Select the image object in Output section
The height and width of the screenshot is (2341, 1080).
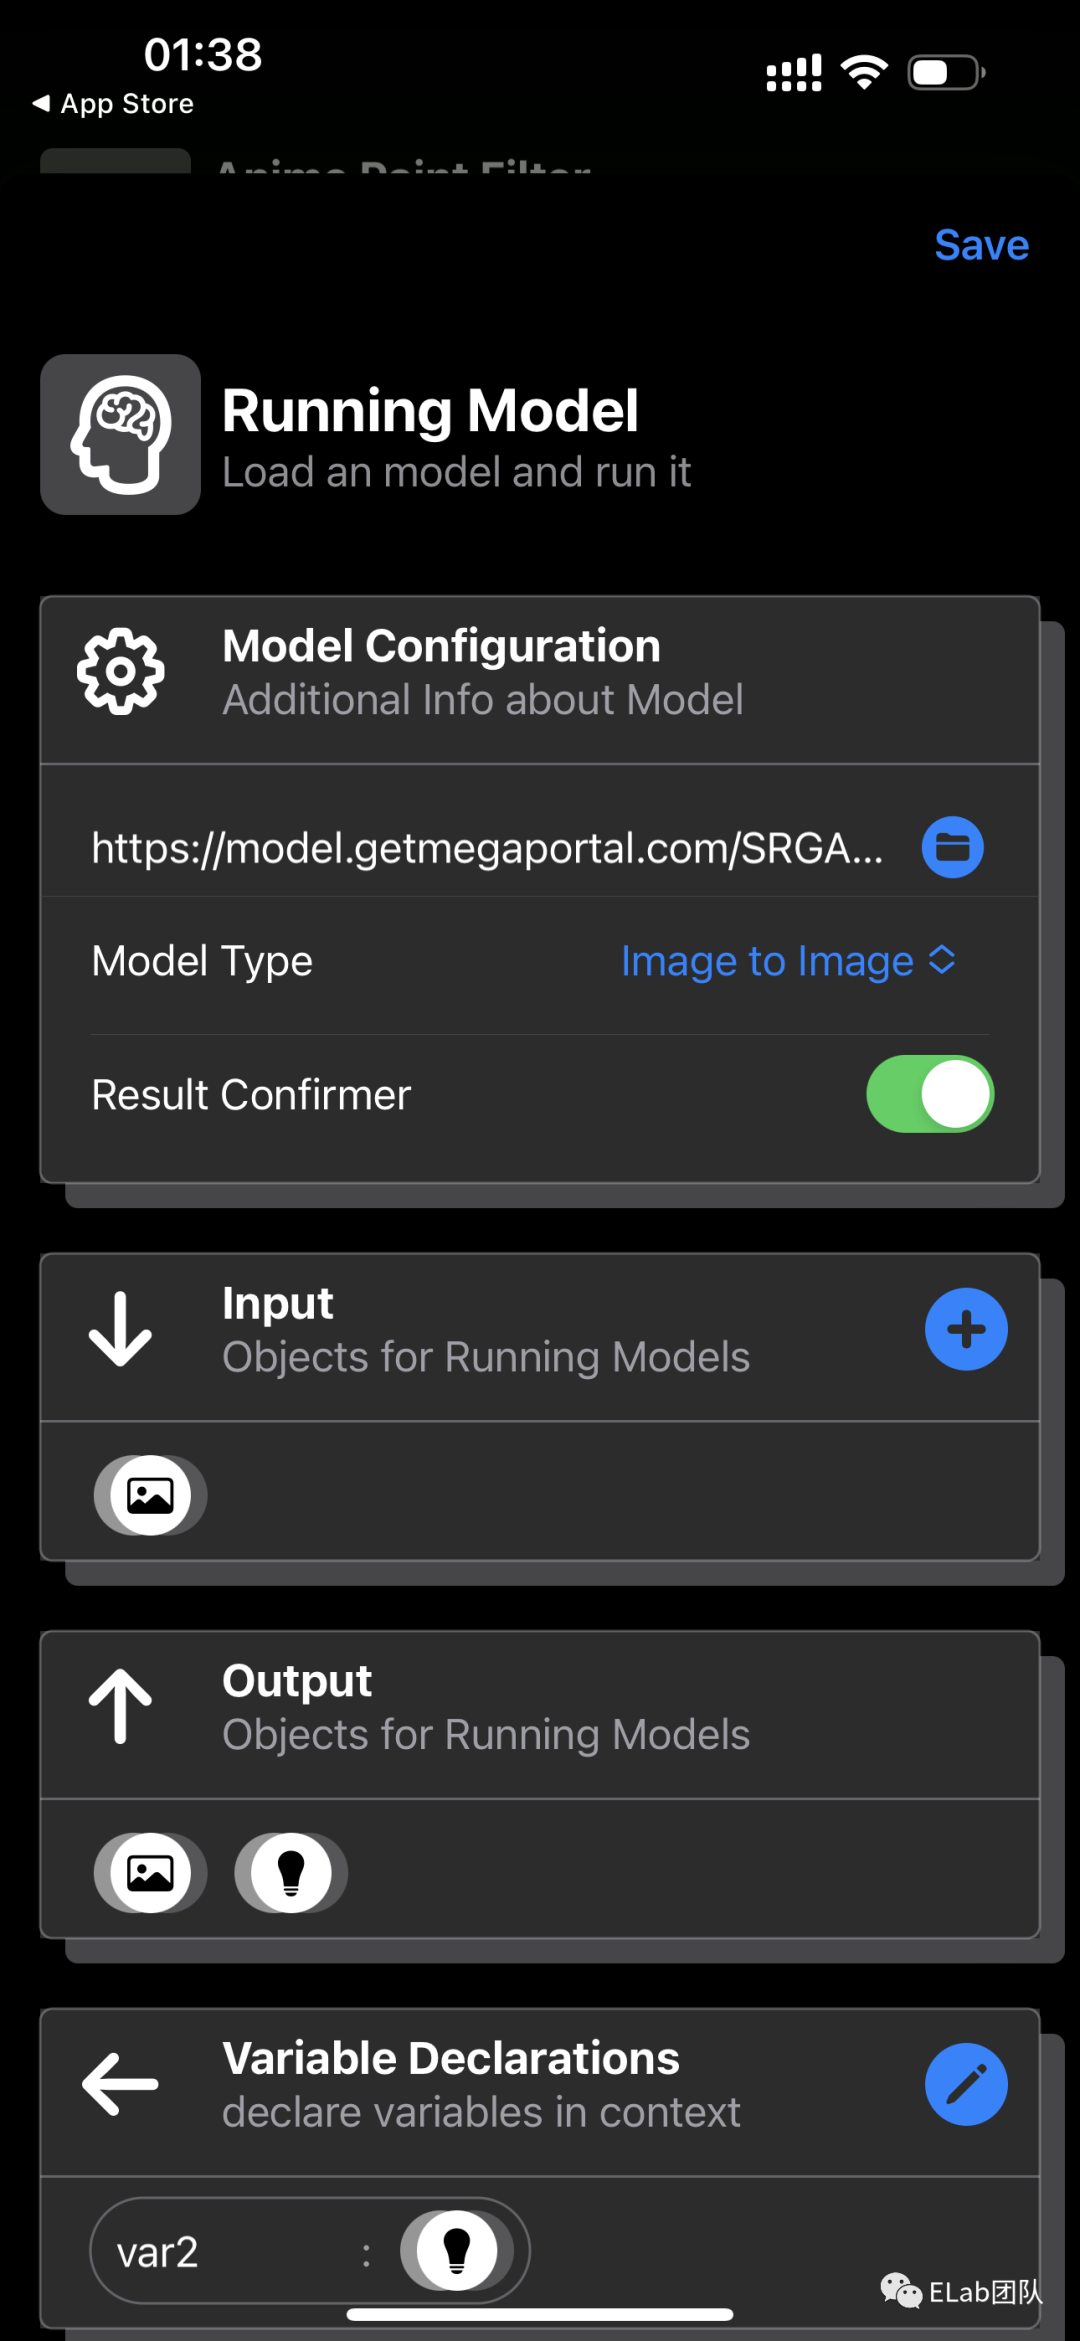point(150,1872)
